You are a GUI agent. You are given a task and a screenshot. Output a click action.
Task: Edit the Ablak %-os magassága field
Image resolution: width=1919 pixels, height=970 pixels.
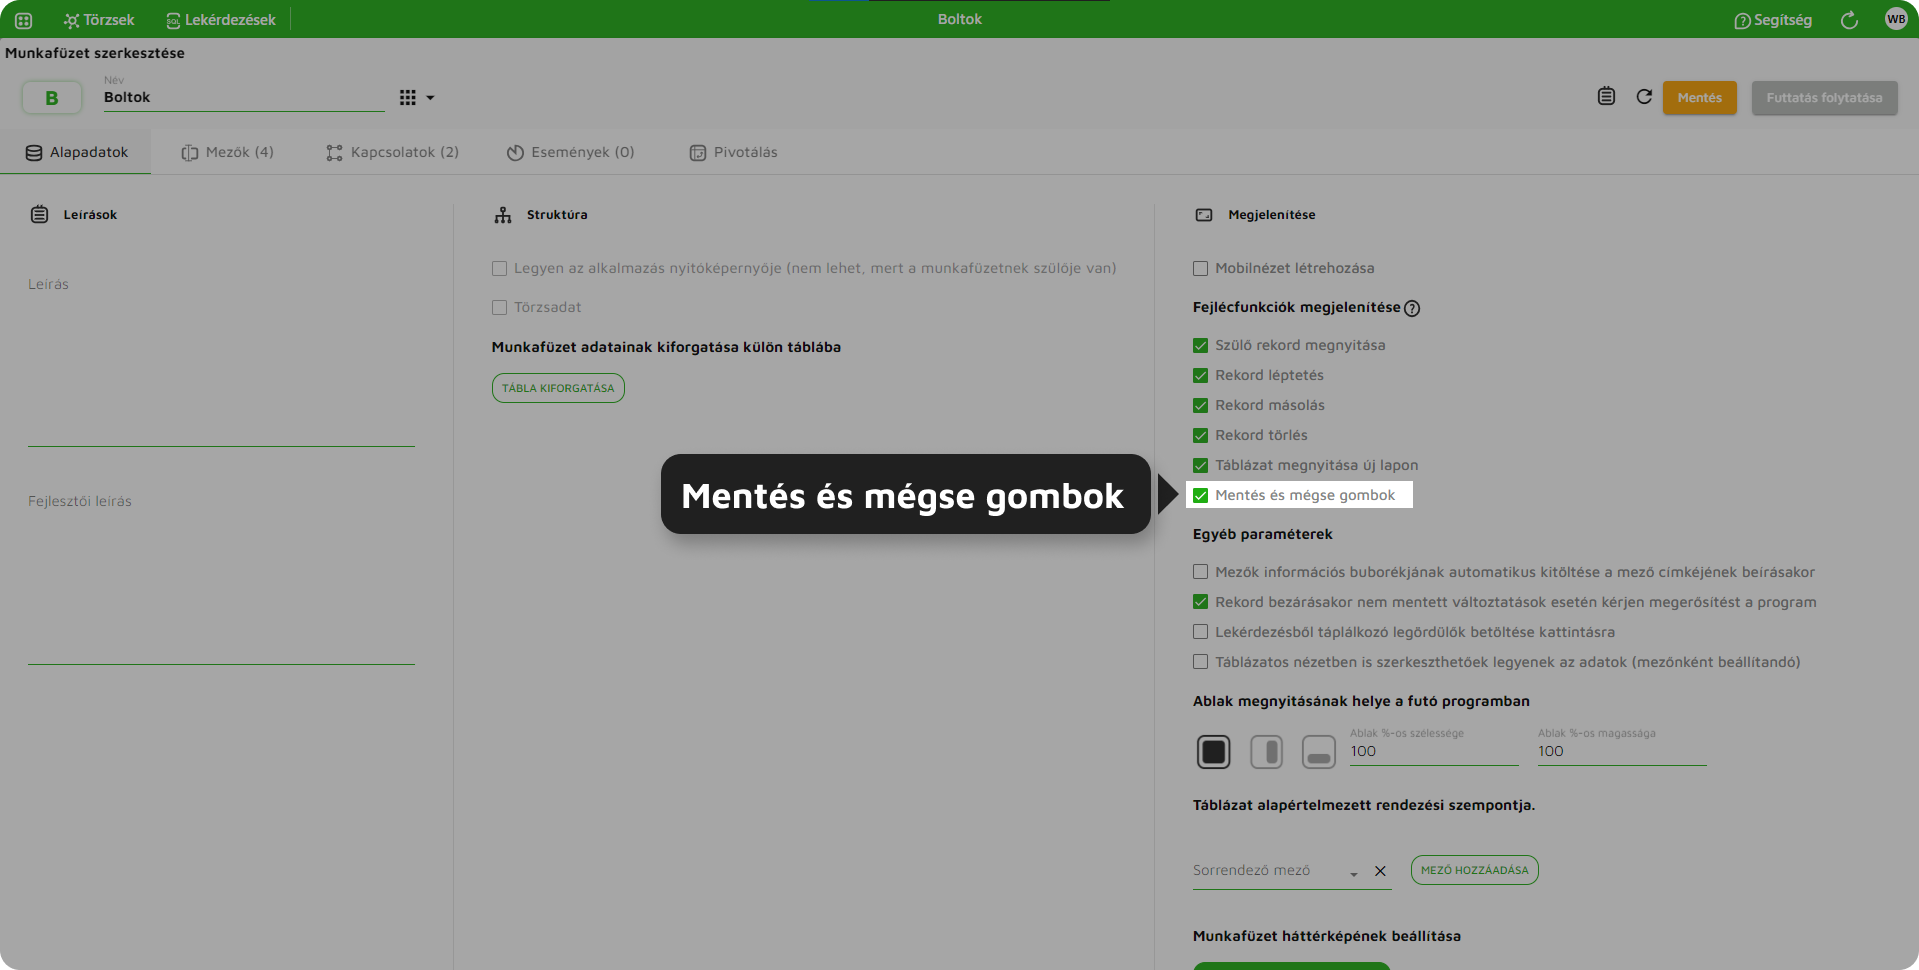1622,751
